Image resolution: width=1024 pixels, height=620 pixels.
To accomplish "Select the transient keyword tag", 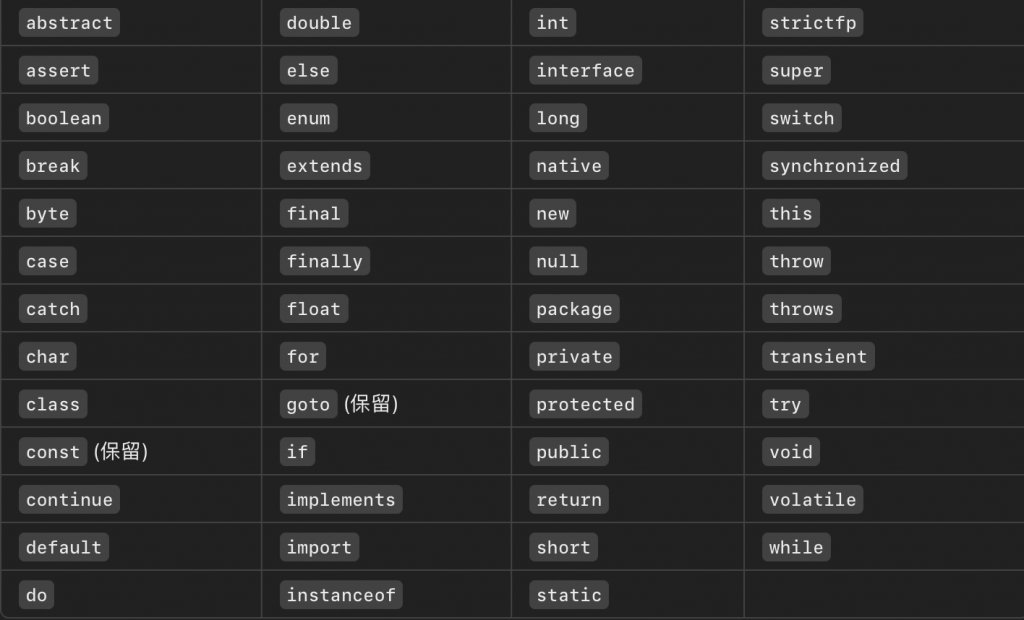I will [x=818, y=357].
